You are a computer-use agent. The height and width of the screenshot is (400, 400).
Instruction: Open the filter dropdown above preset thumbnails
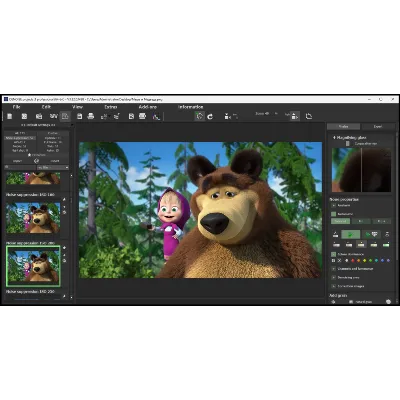coord(53,167)
